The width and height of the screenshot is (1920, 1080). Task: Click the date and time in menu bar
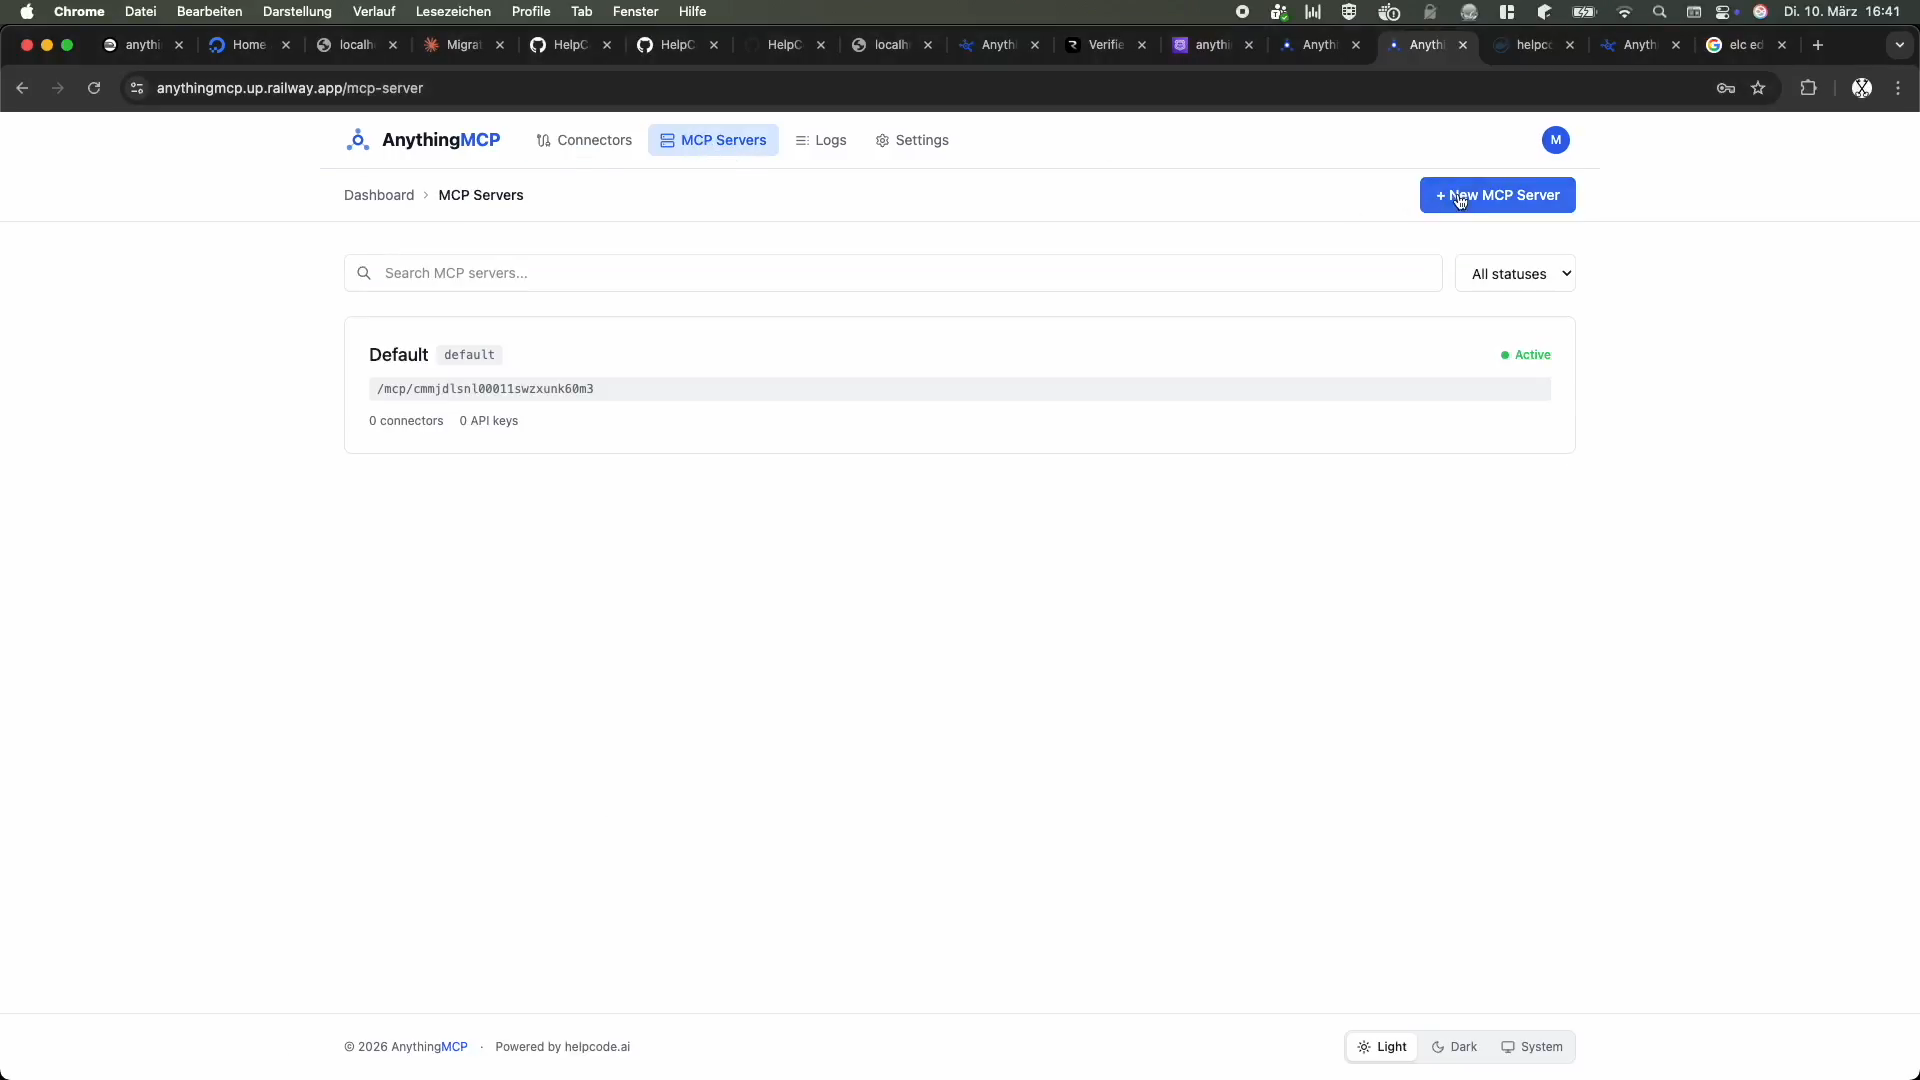point(1842,12)
